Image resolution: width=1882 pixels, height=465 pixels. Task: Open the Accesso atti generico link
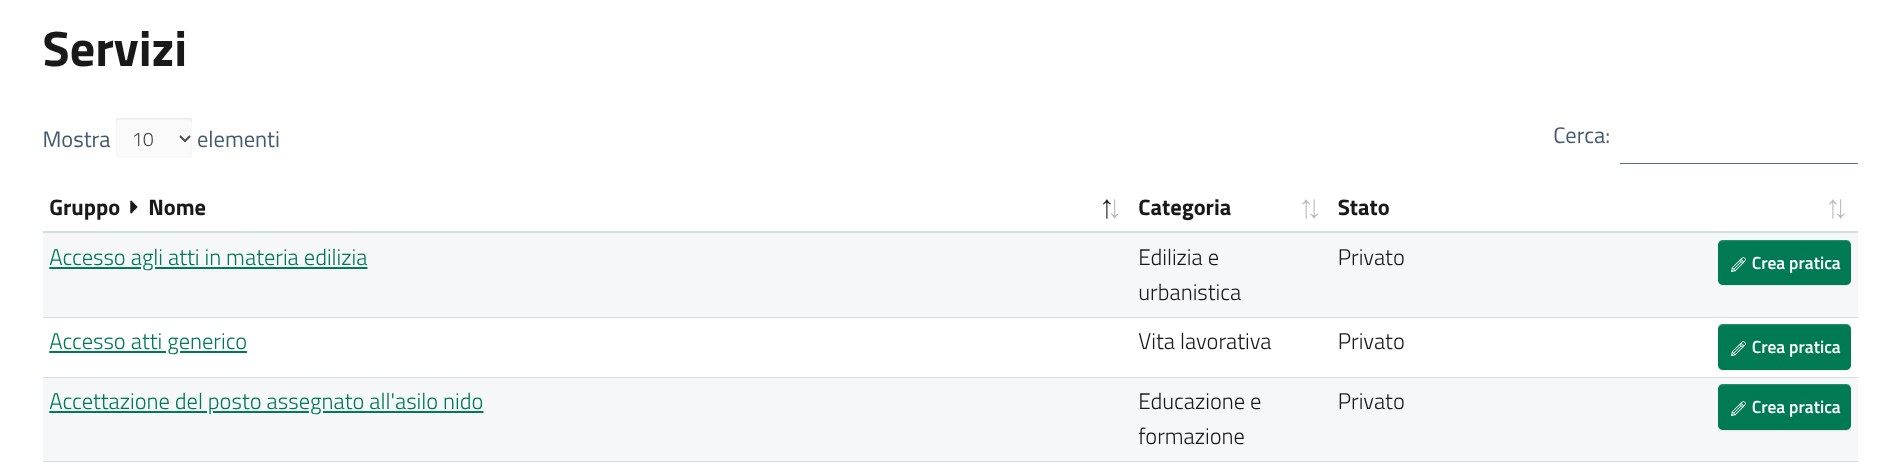tap(148, 342)
